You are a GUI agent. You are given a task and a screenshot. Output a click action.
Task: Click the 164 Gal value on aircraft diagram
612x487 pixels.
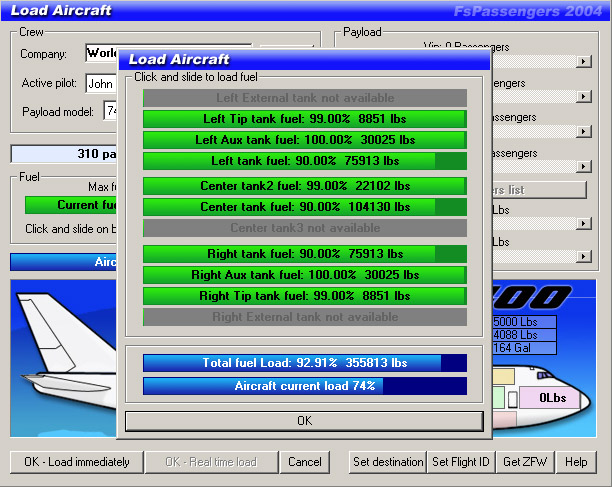point(524,348)
